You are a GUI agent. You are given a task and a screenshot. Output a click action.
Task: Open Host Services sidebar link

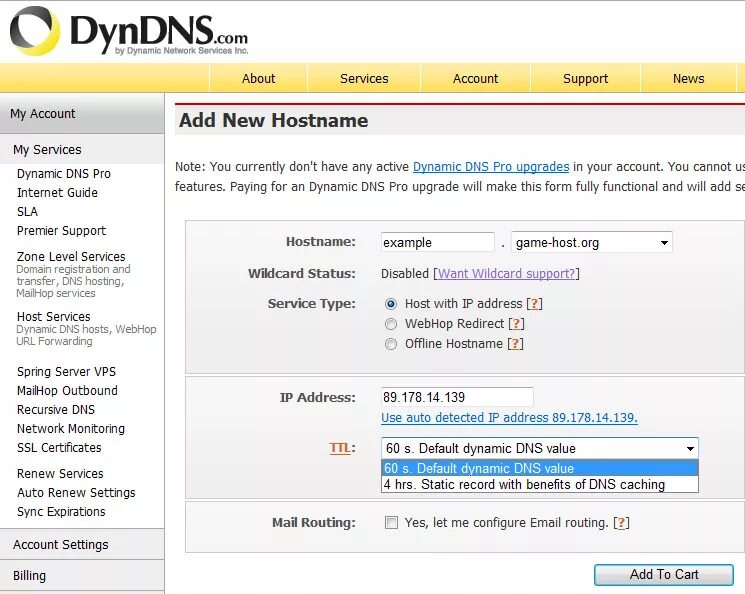tap(53, 316)
